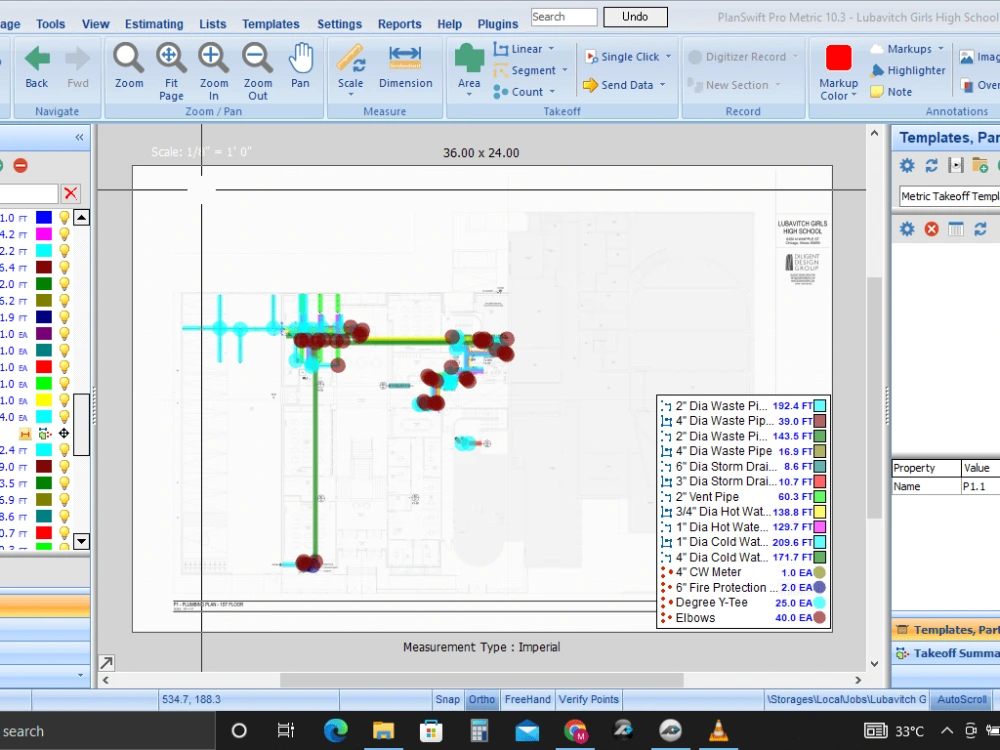This screenshot has height=750, width=1000.
Task: Collapse the left panel with the double chevron
Action: tap(79, 137)
